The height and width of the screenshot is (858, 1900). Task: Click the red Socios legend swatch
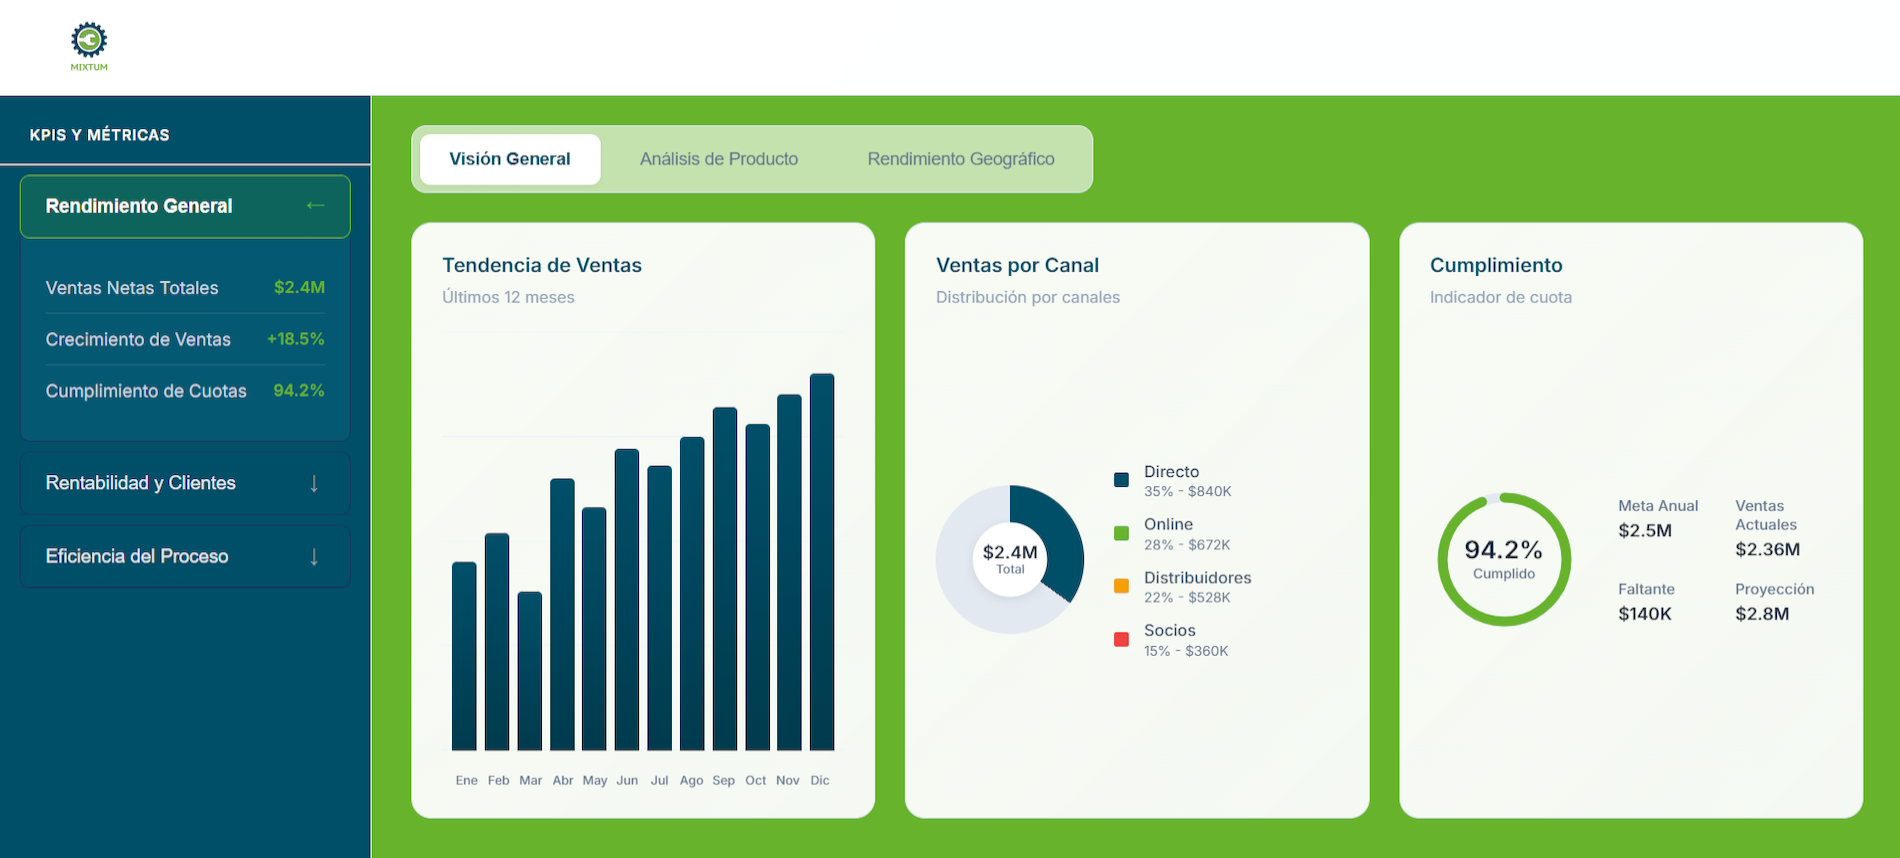click(x=1121, y=639)
